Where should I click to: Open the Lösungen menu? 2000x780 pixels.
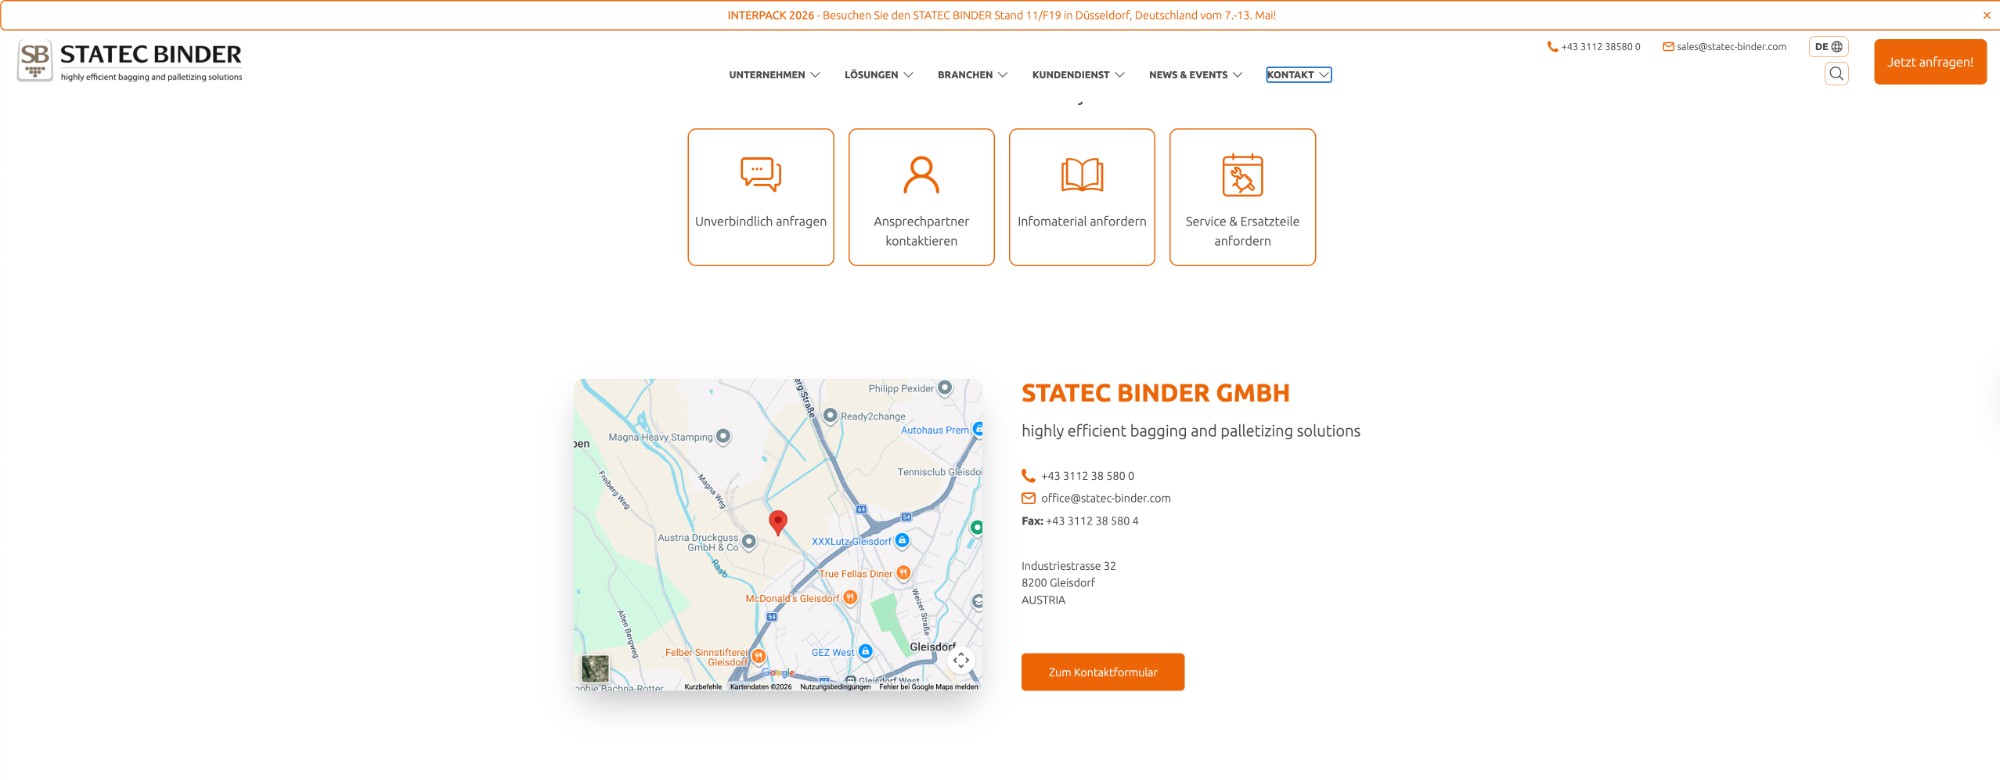(x=871, y=75)
